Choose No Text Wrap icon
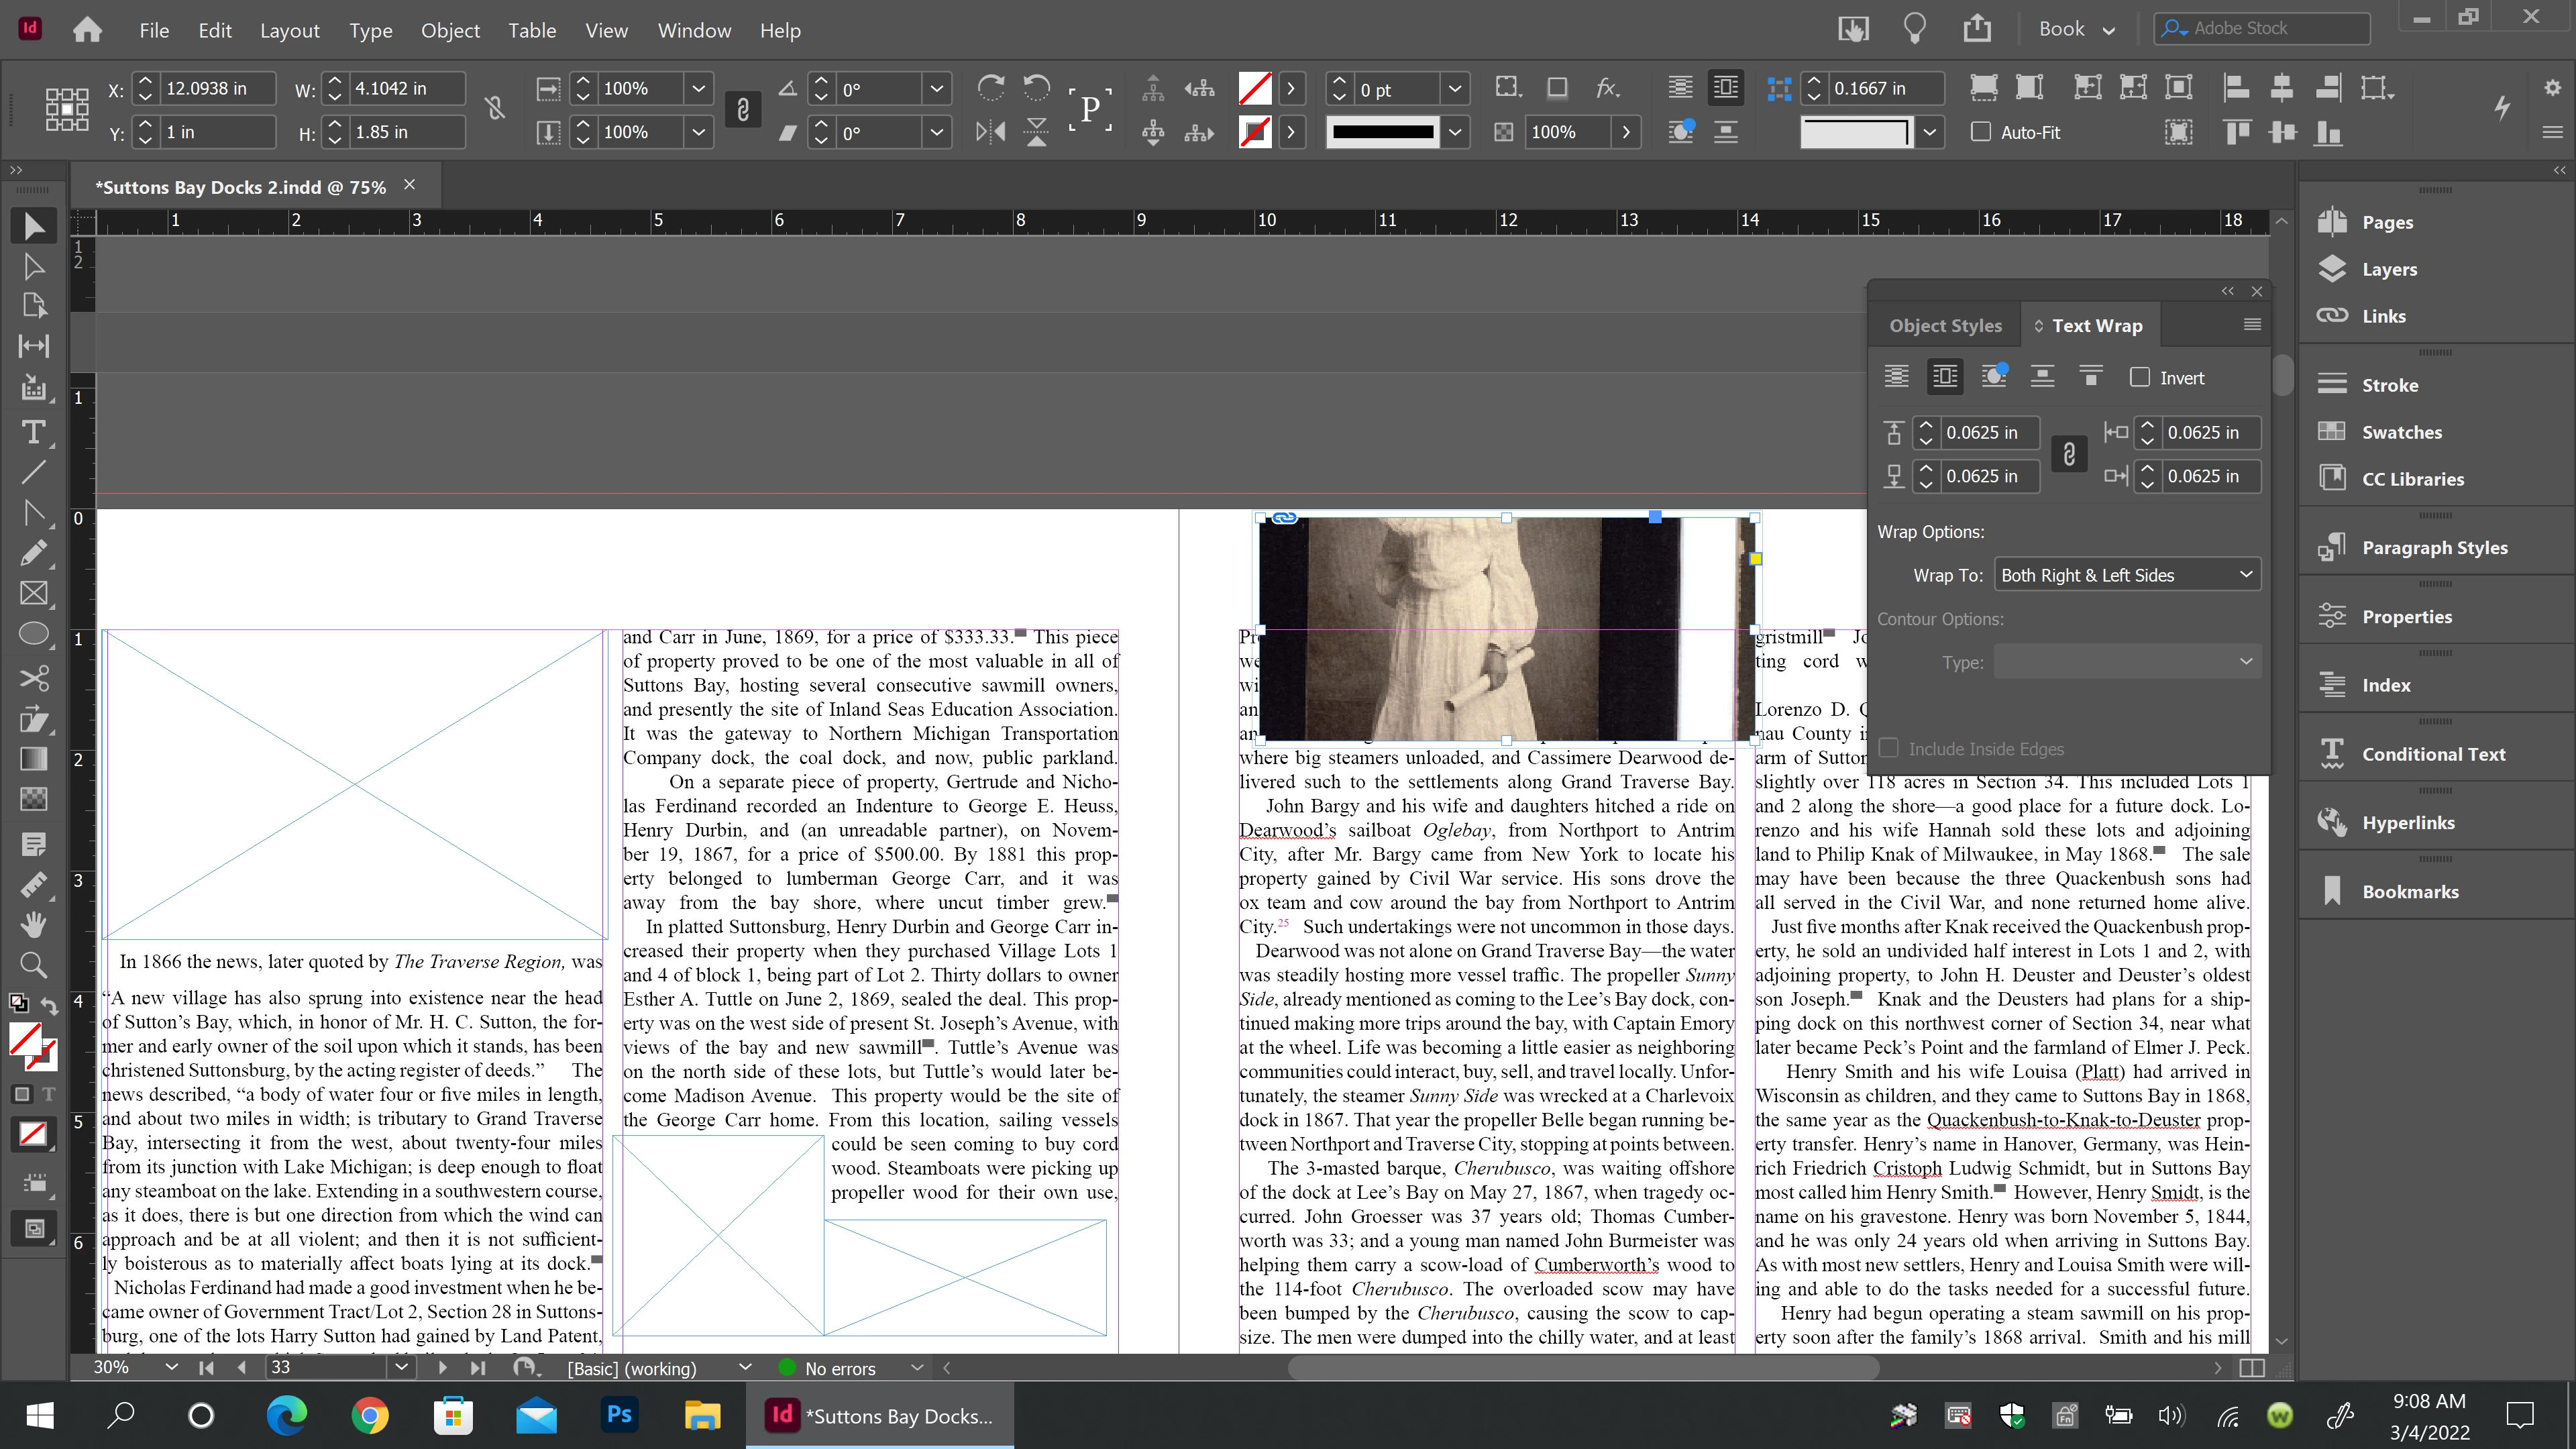Screen dimensions: 2576x1449 click(1896, 377)
